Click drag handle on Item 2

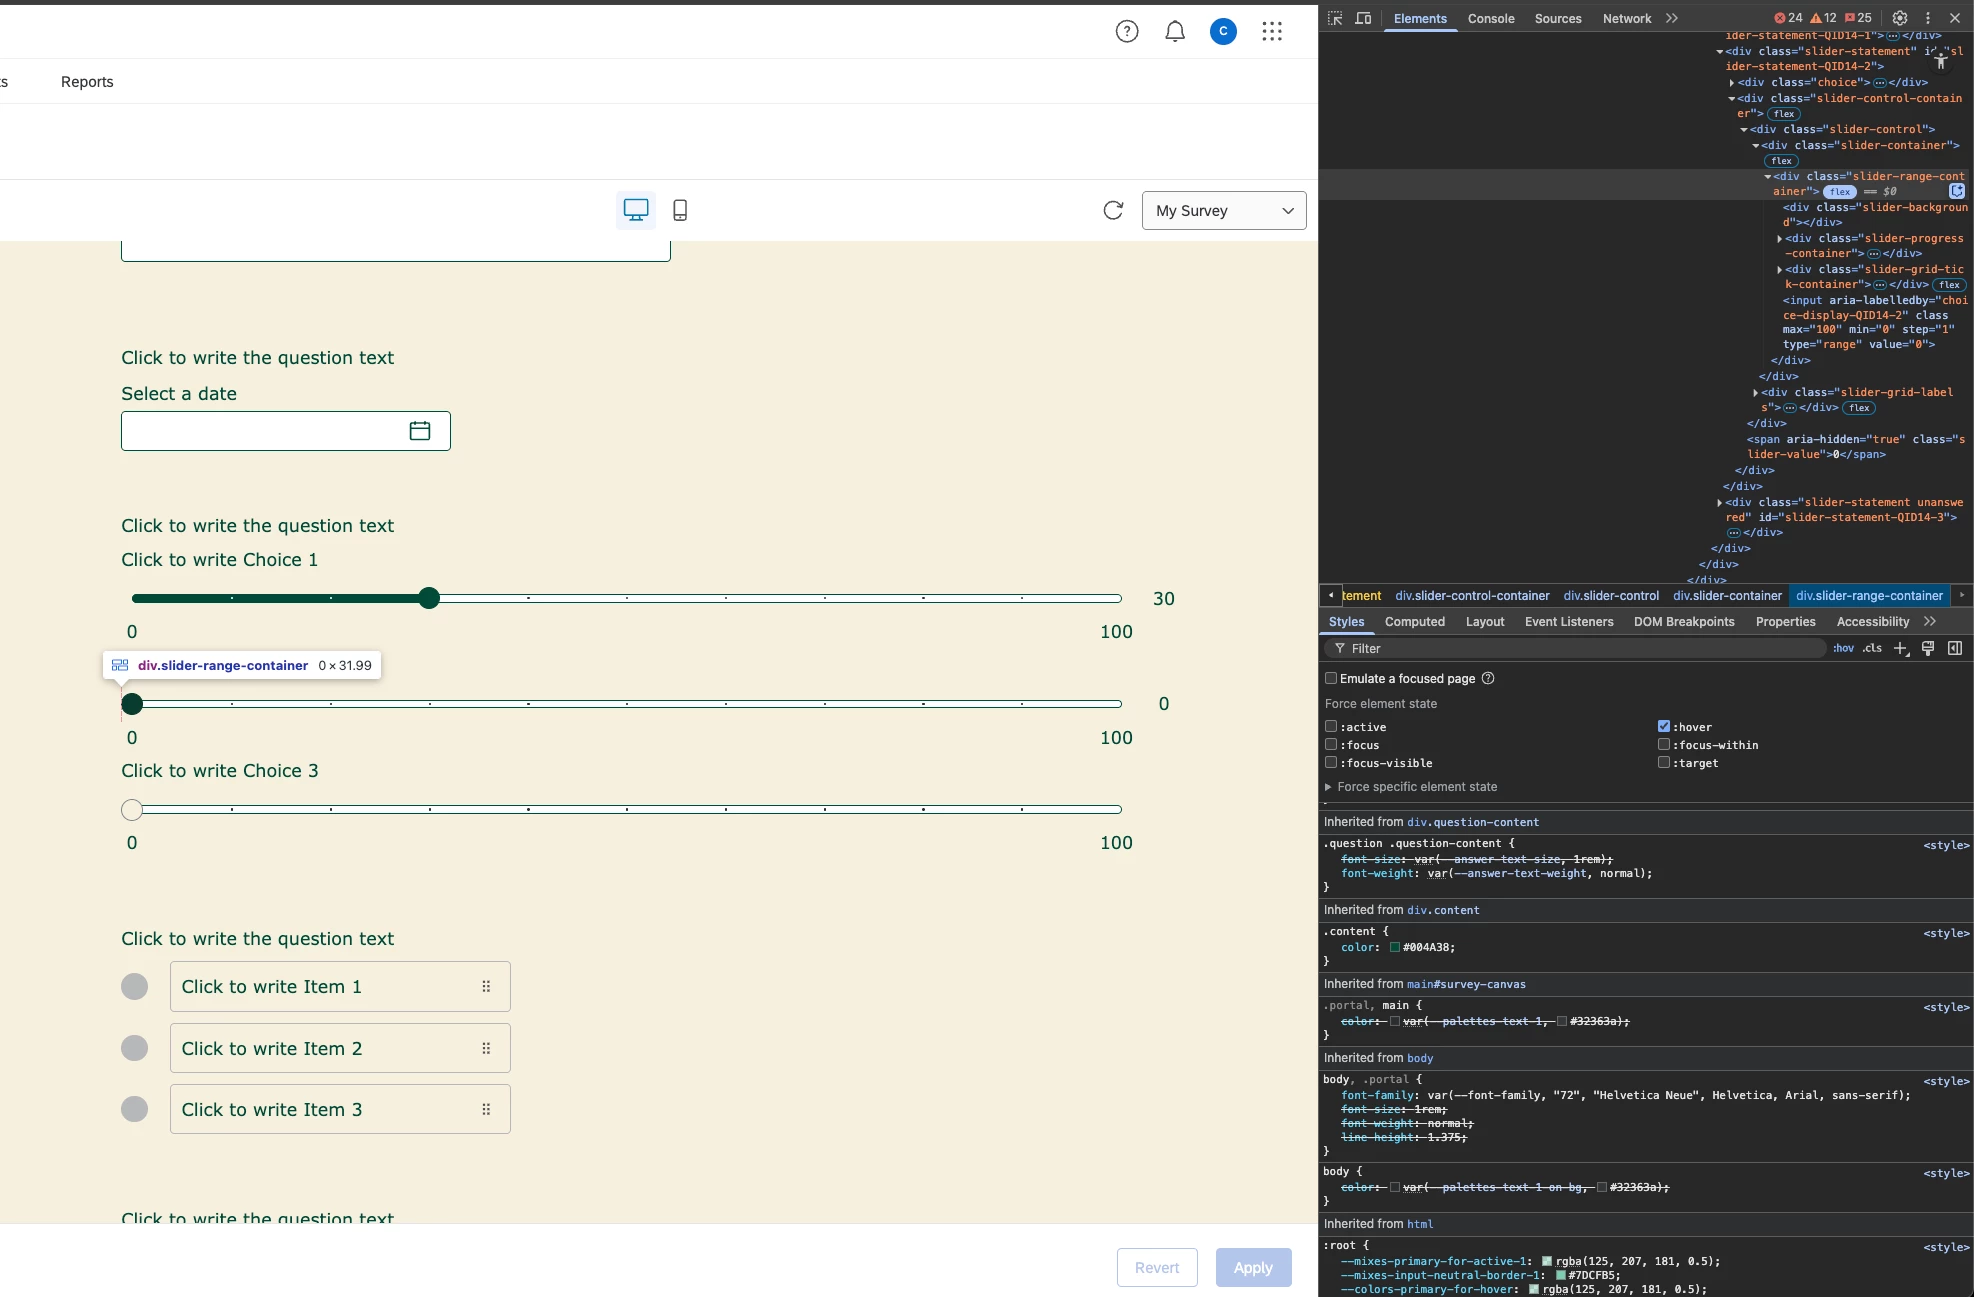[486, 1048]
